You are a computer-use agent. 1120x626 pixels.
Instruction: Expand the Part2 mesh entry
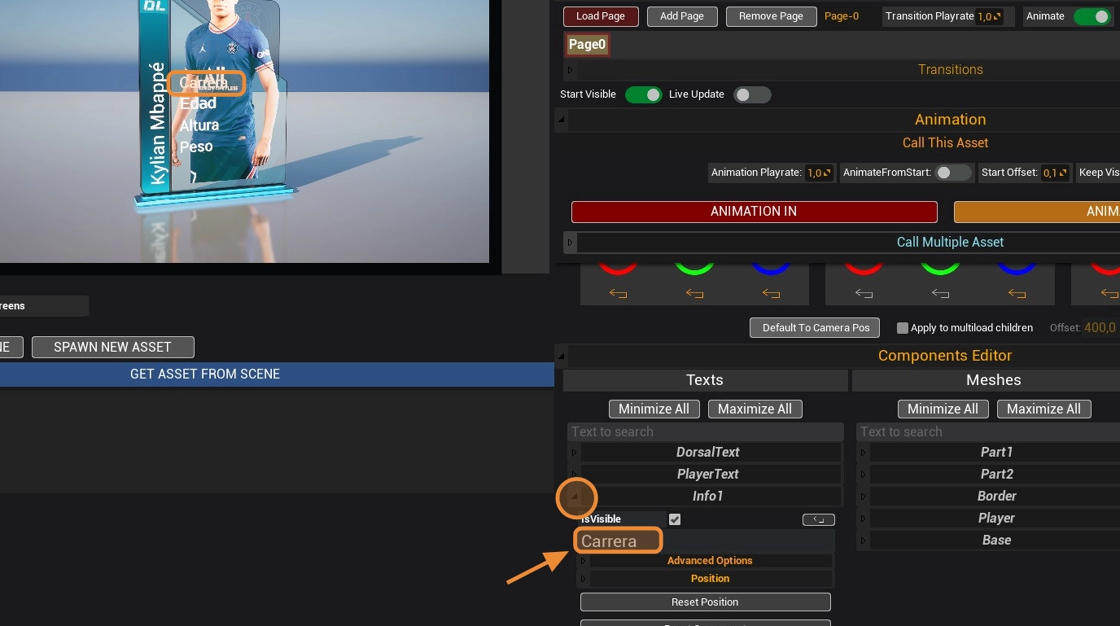click(x=863, y=475)
